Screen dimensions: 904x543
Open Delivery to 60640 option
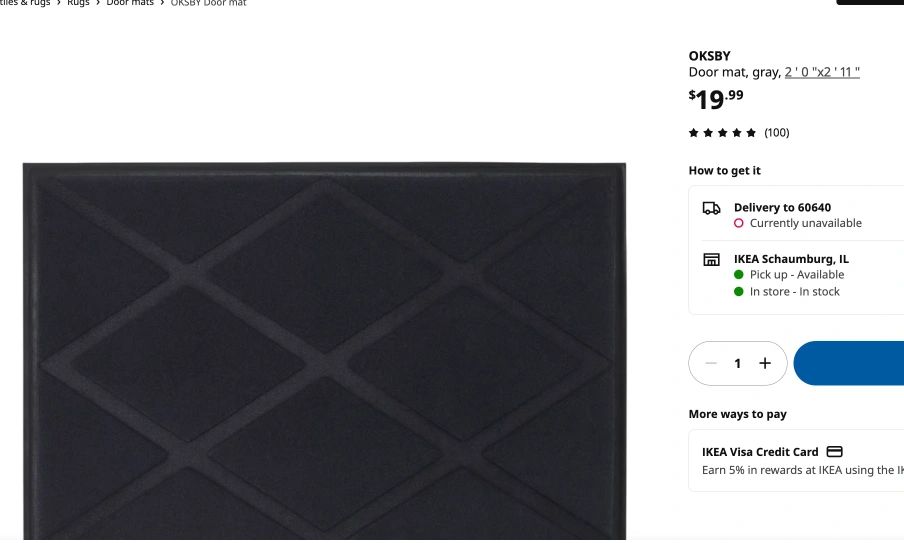(782, 208)
